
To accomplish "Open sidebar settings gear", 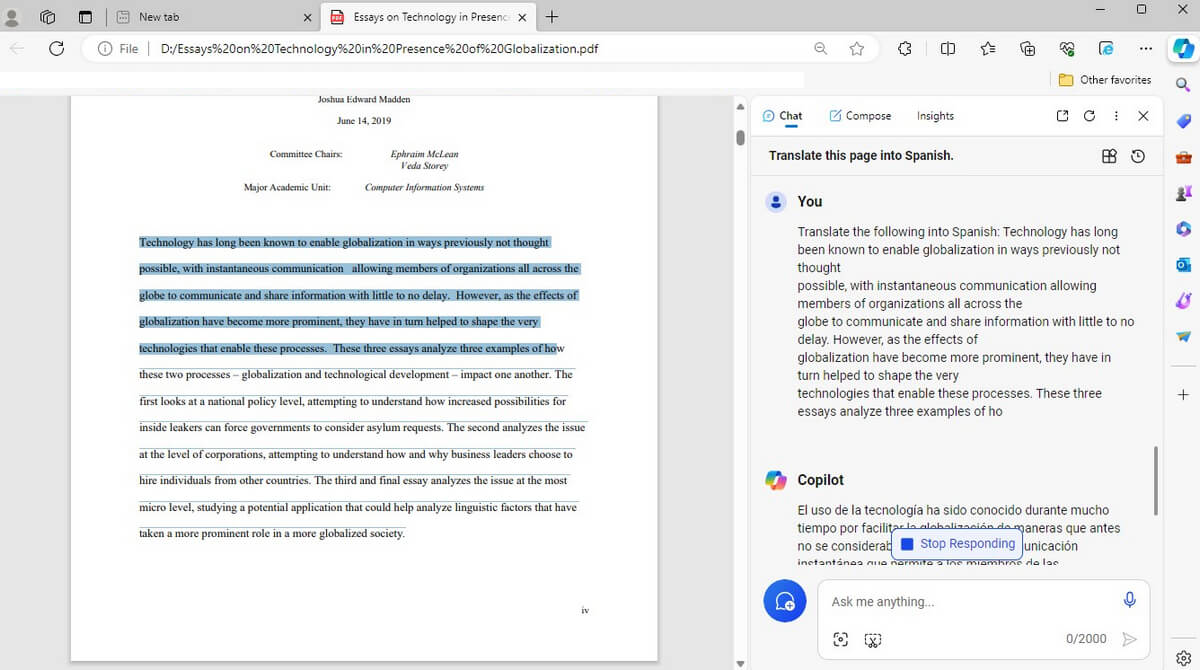I will pos(1183,656).
